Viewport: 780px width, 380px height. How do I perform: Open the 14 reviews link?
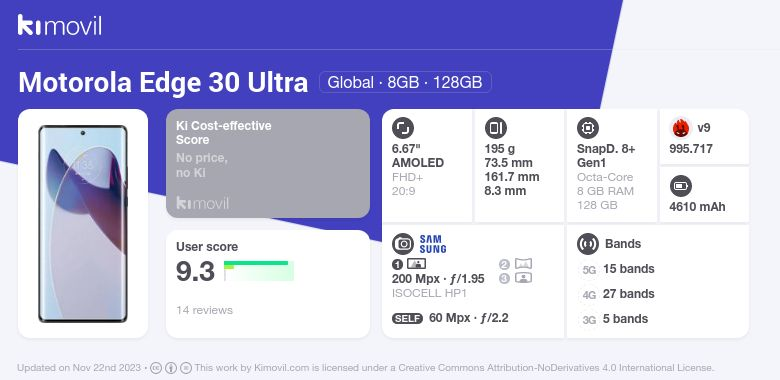204,310
